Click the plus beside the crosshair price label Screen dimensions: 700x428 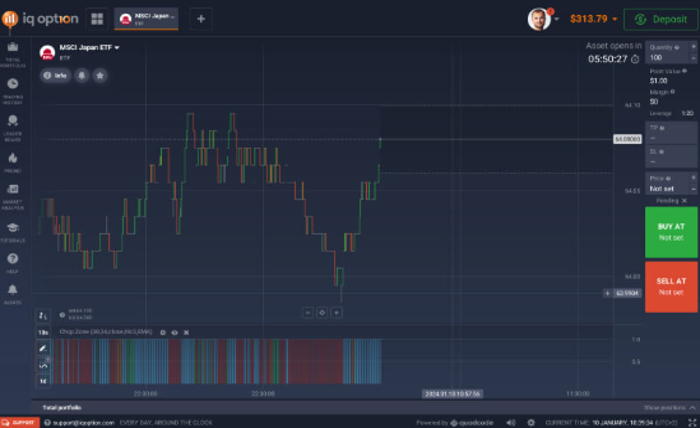coord(607,293)
